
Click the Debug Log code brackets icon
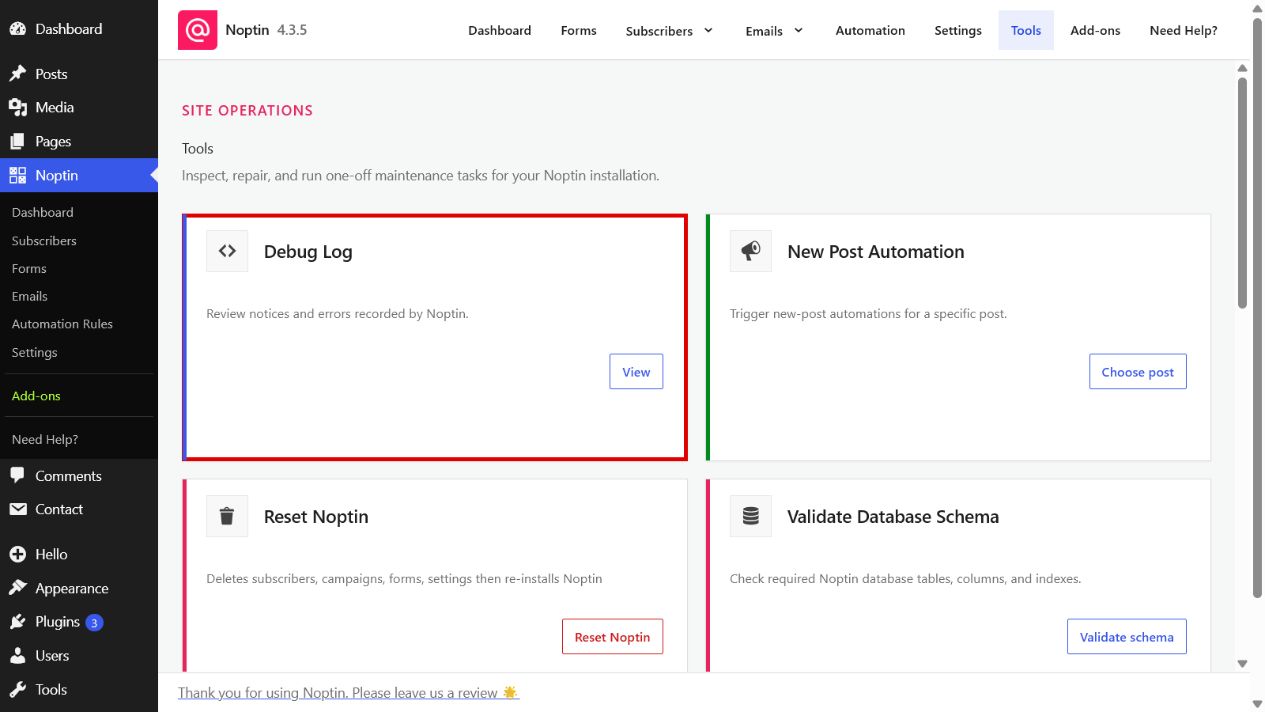(227, 251)
